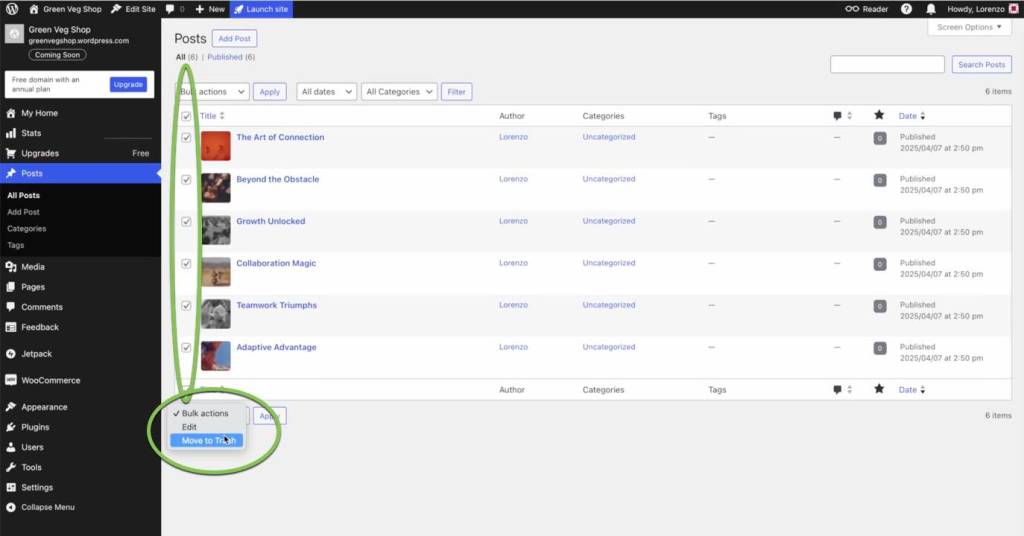Select the Edit option in bulk menu
Image resolution: width=1024 pixels, height=536 pixels.
point(190,427)
